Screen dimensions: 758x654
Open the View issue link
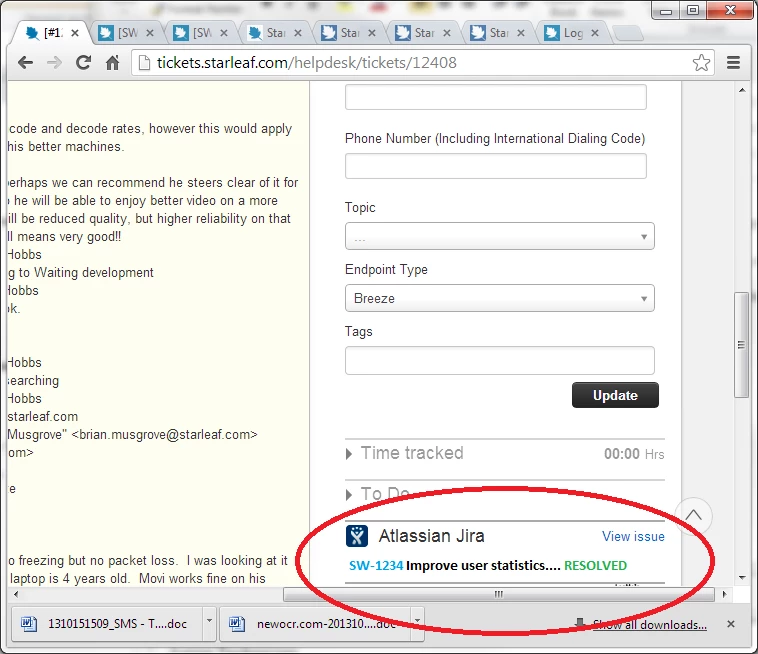click(x=633, y=536)
